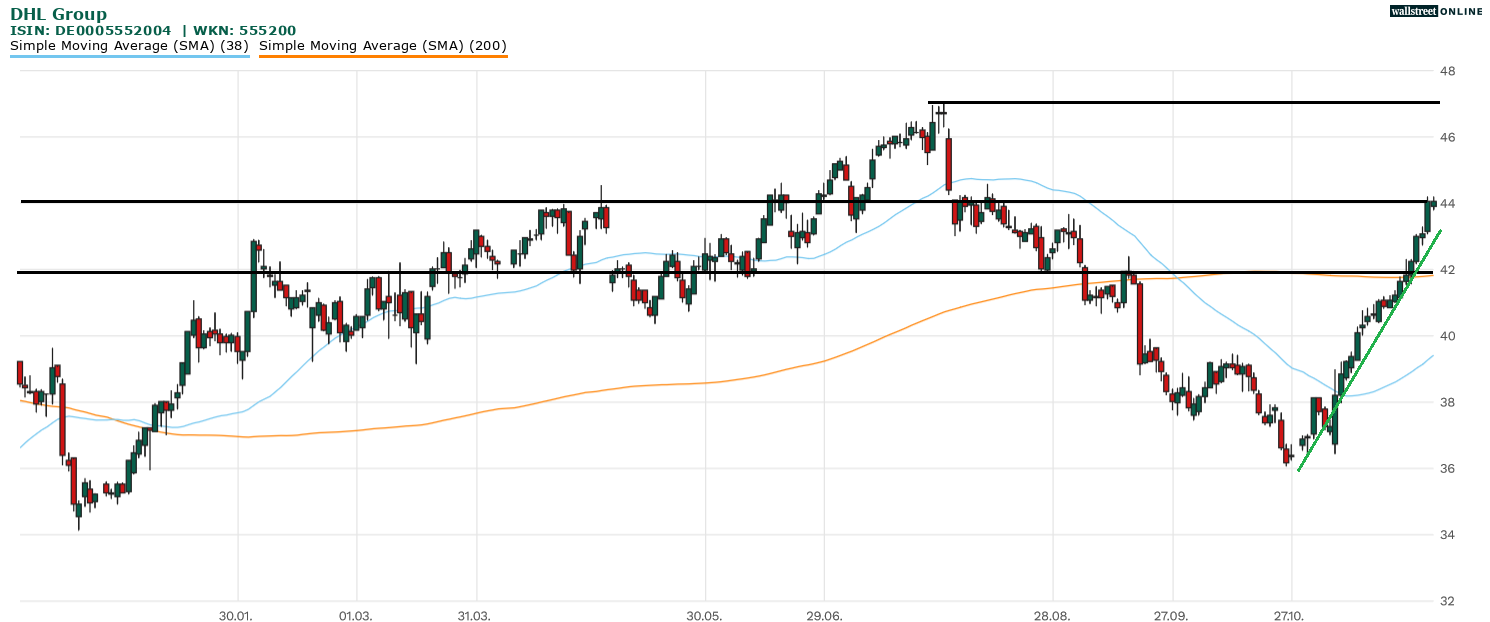Viewport: 1490px width, 622px height.
Task: Click the 28.08. date label
Action: 1053,615
